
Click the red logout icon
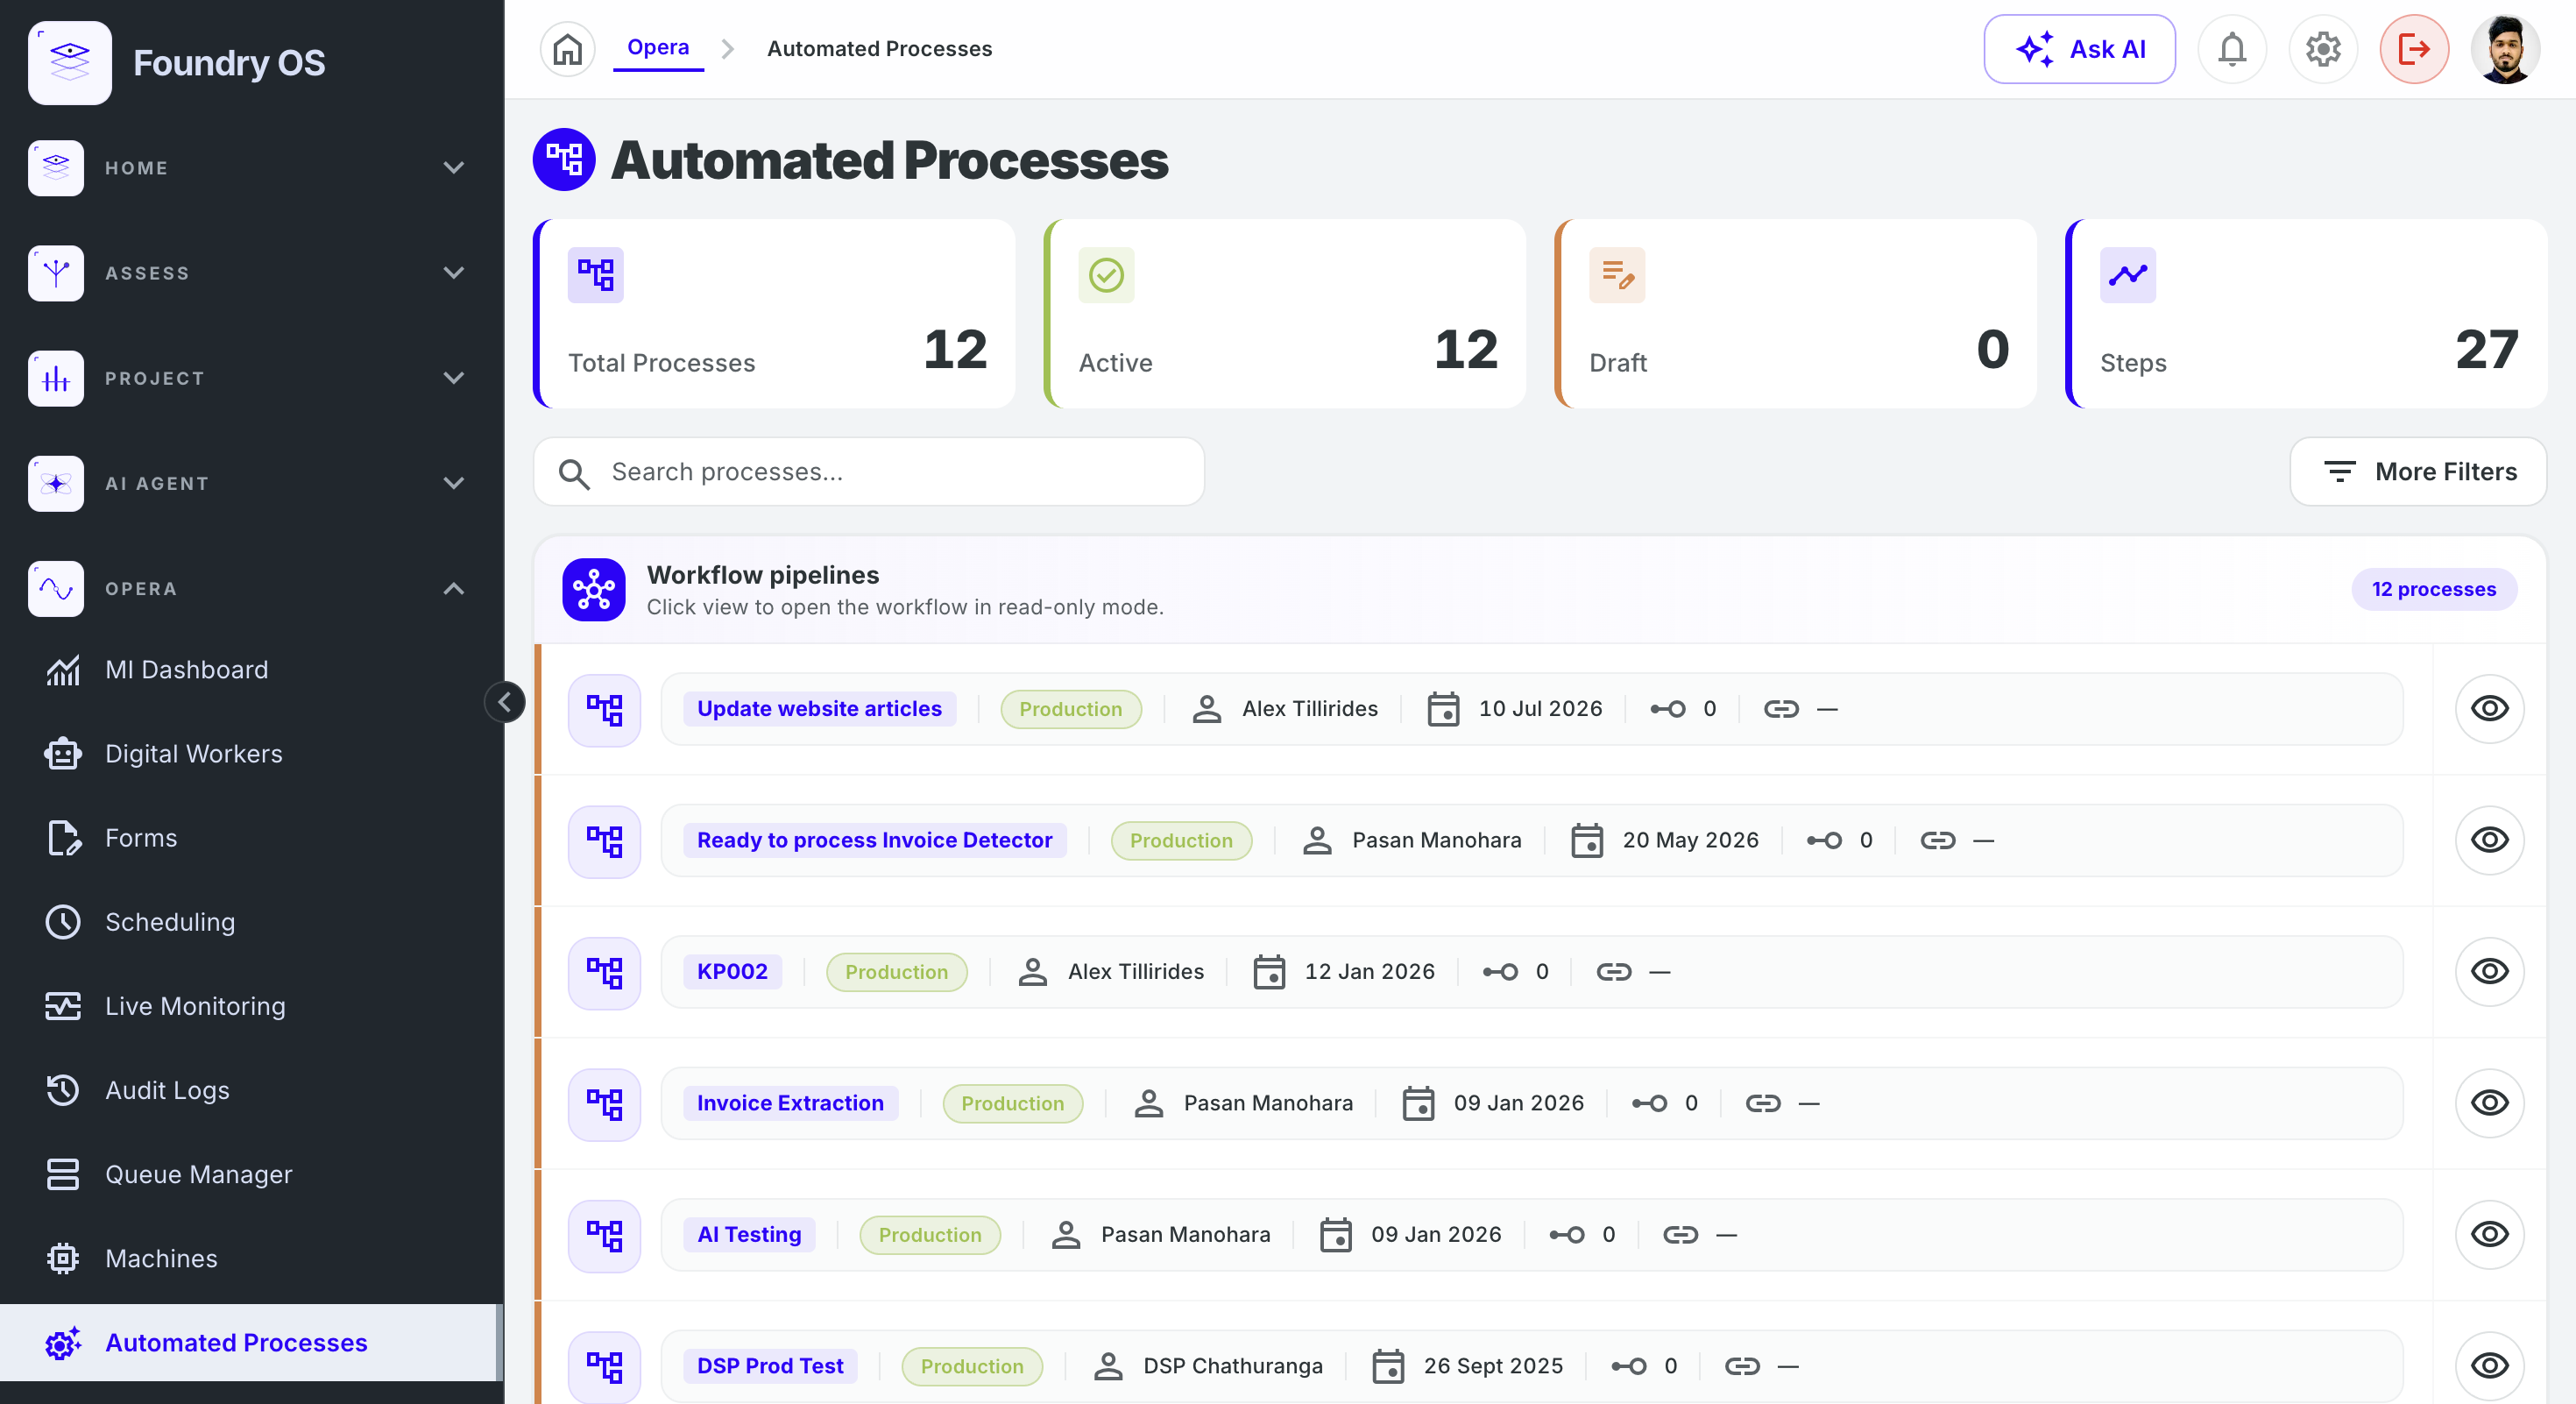point(2413,48)
